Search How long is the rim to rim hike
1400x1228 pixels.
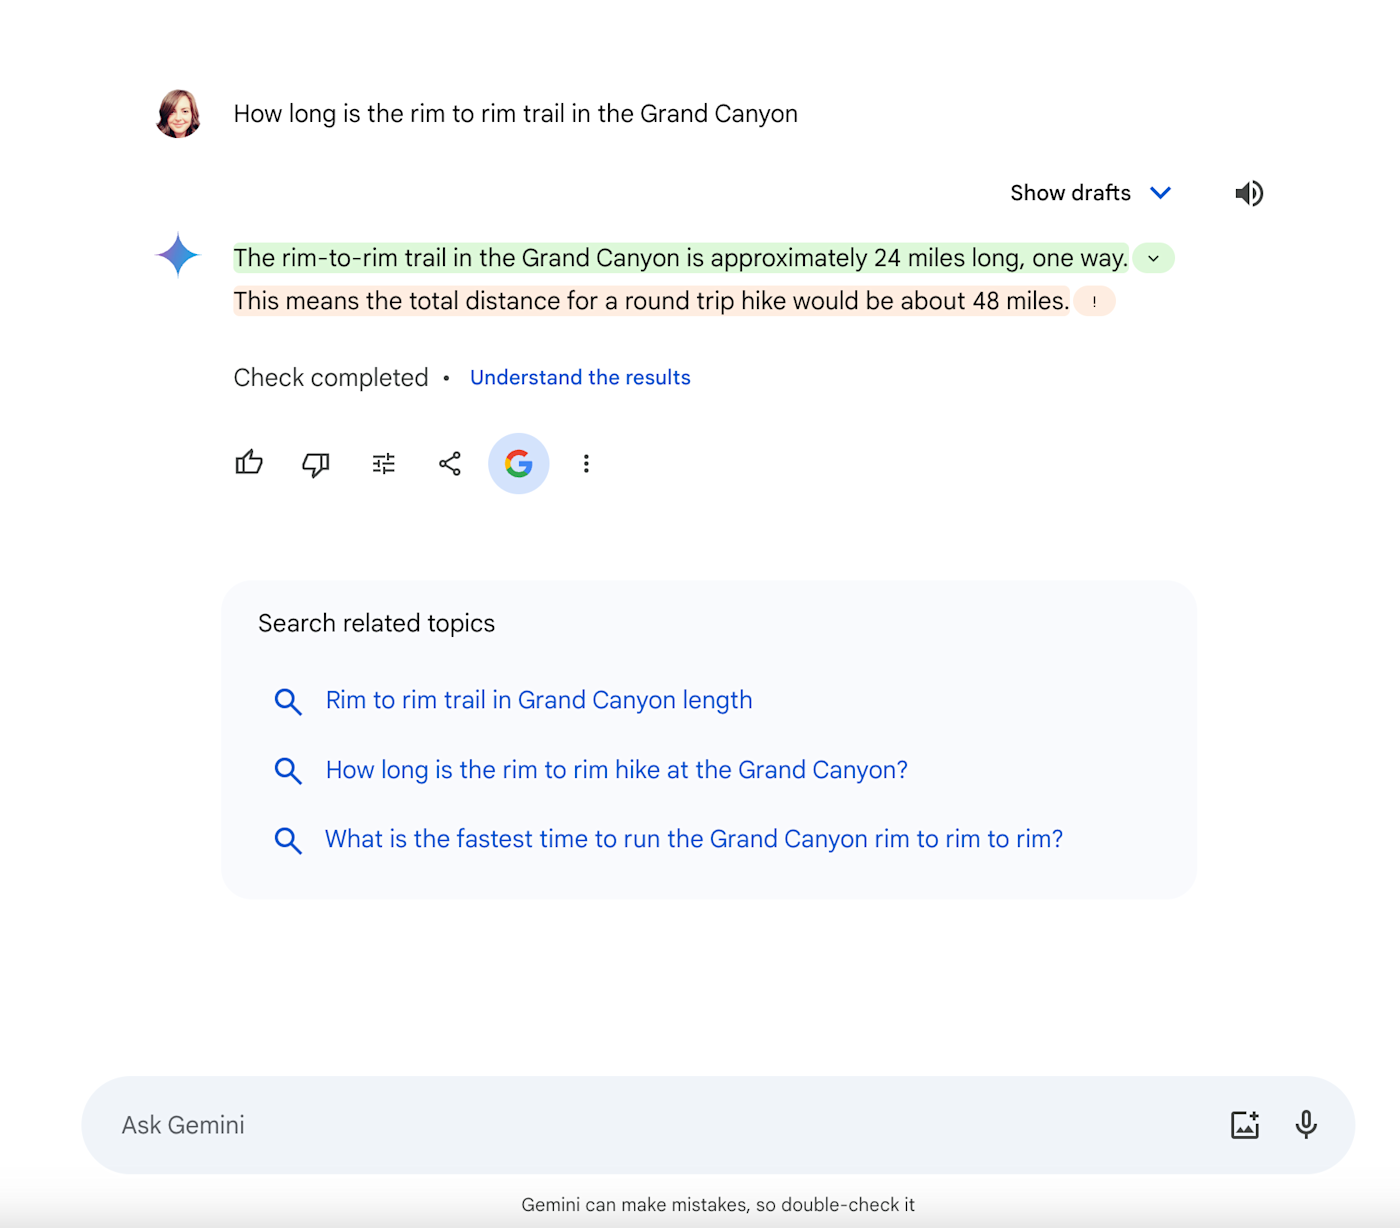[617, 770]
